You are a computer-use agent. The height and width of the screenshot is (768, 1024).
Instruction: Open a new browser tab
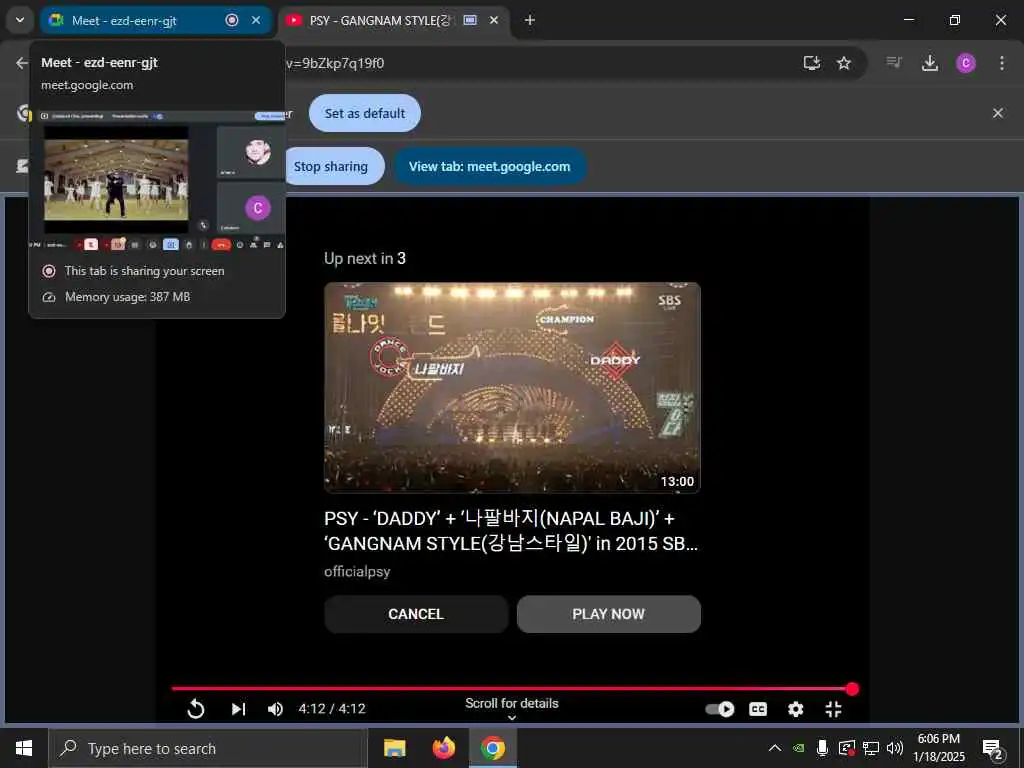pos(530,20)
